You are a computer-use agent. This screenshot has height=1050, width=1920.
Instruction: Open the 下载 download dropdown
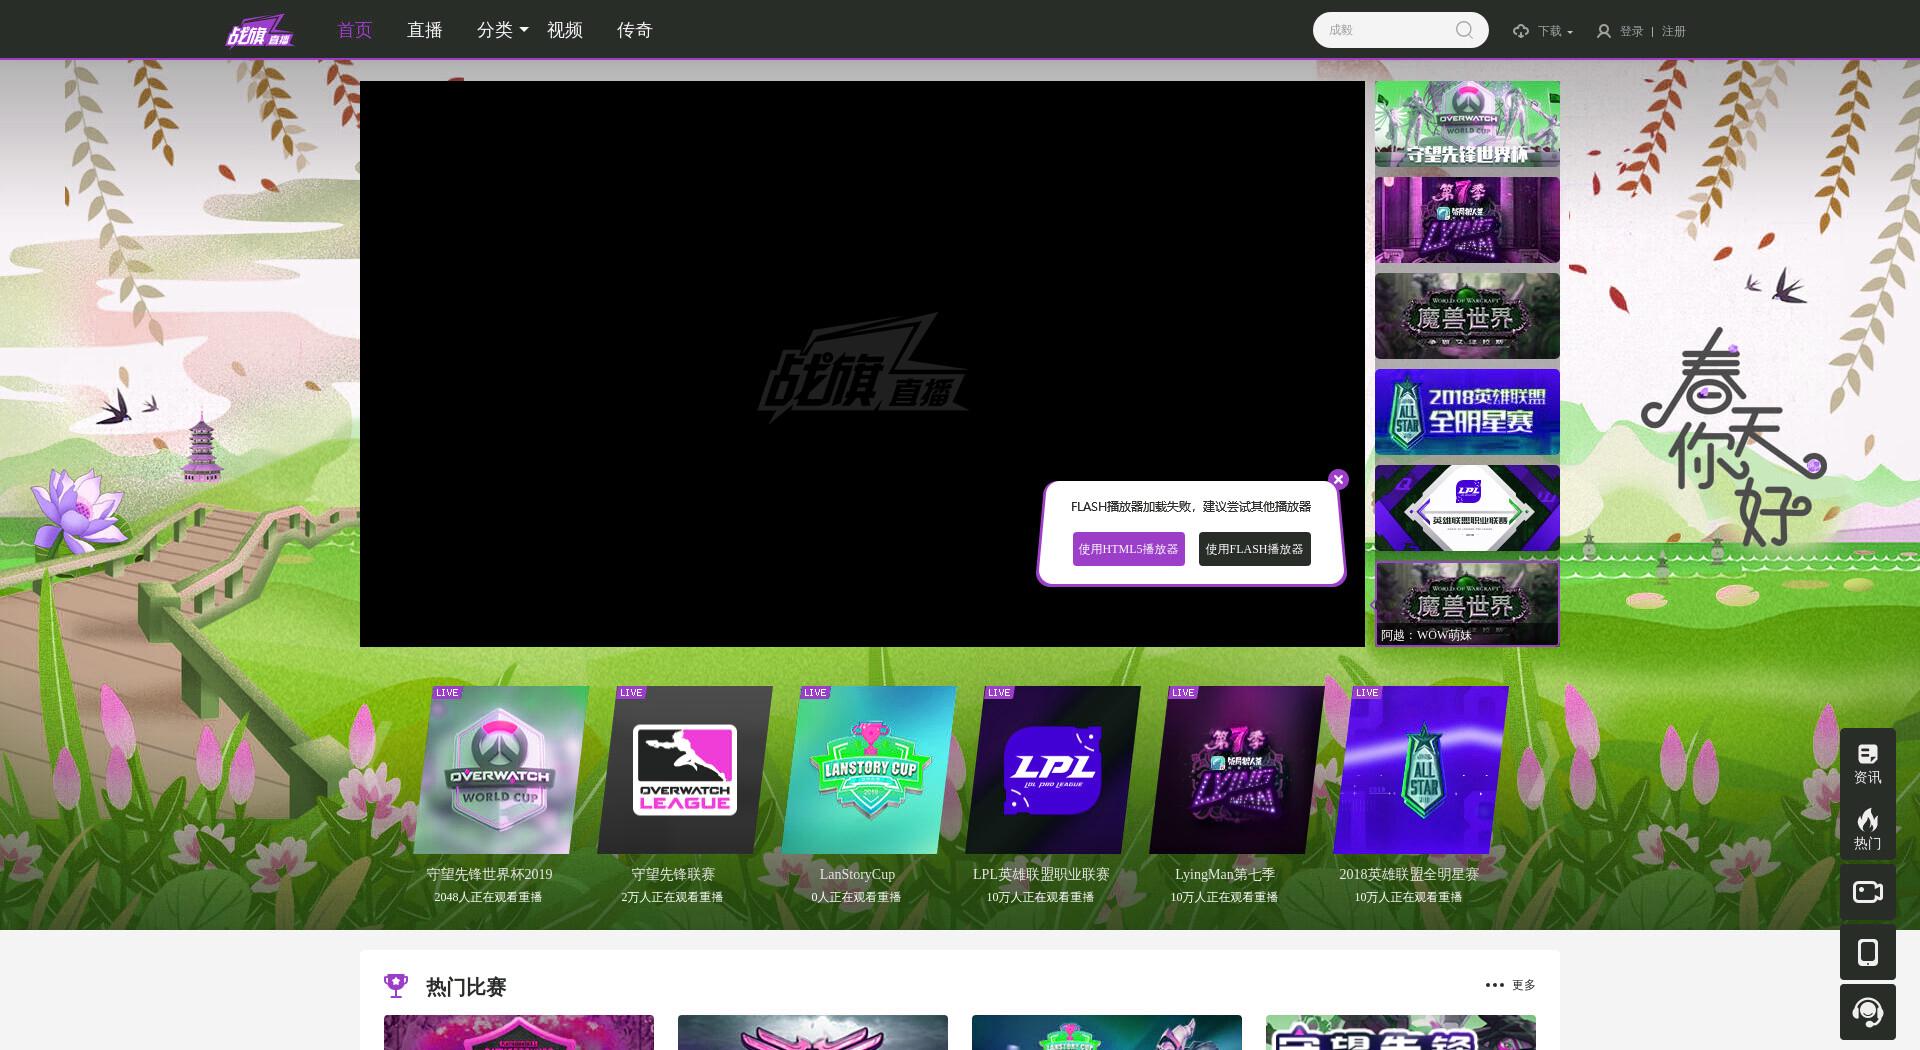click(1555, 31)
